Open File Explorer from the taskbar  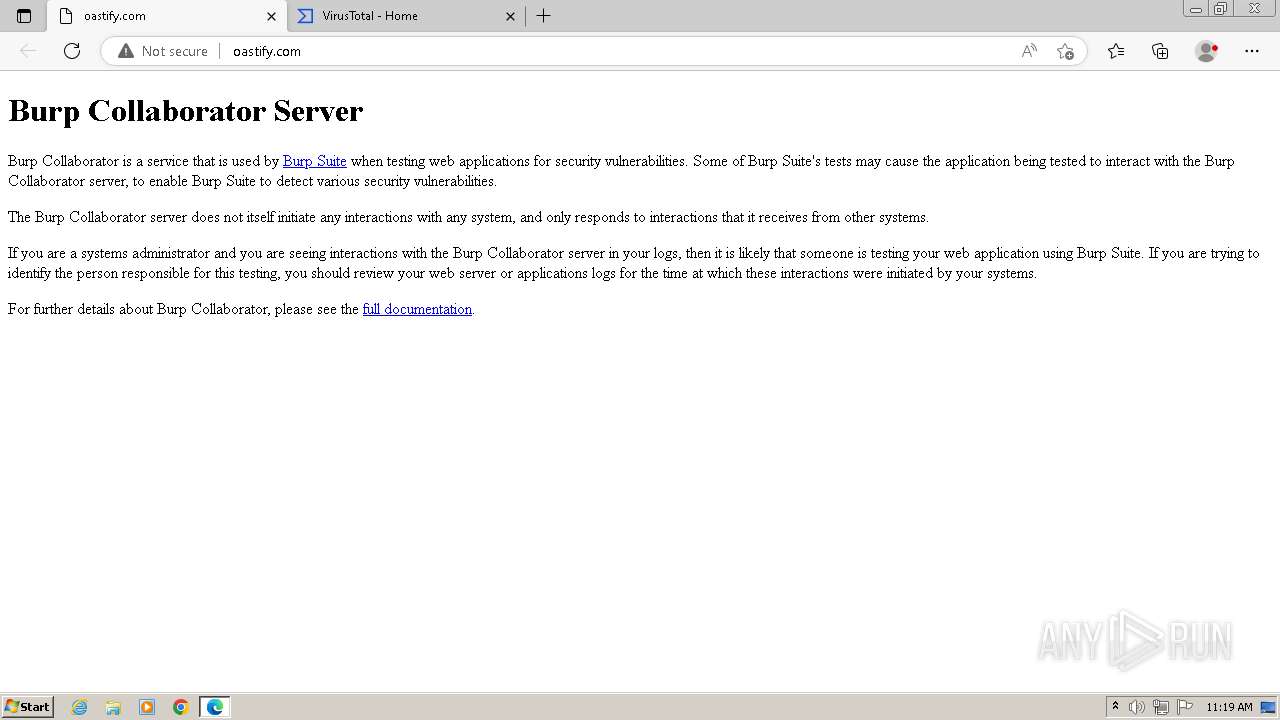(x=113, y=707)
